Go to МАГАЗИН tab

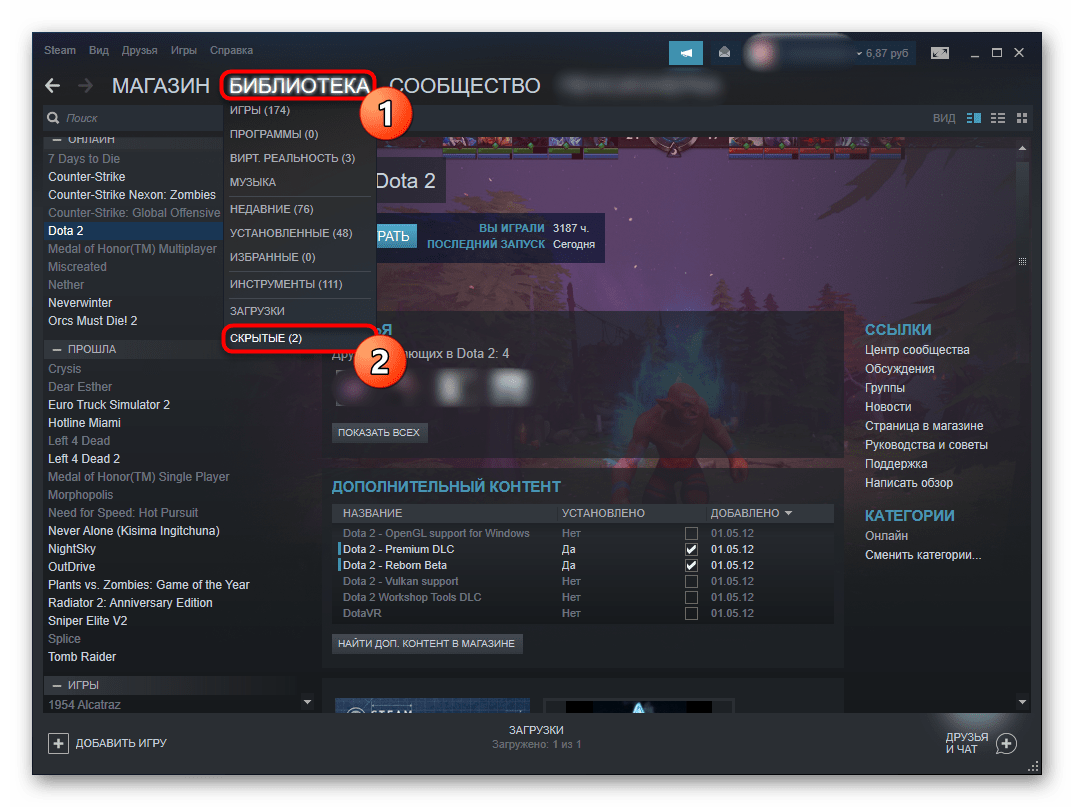click(161, 86)
